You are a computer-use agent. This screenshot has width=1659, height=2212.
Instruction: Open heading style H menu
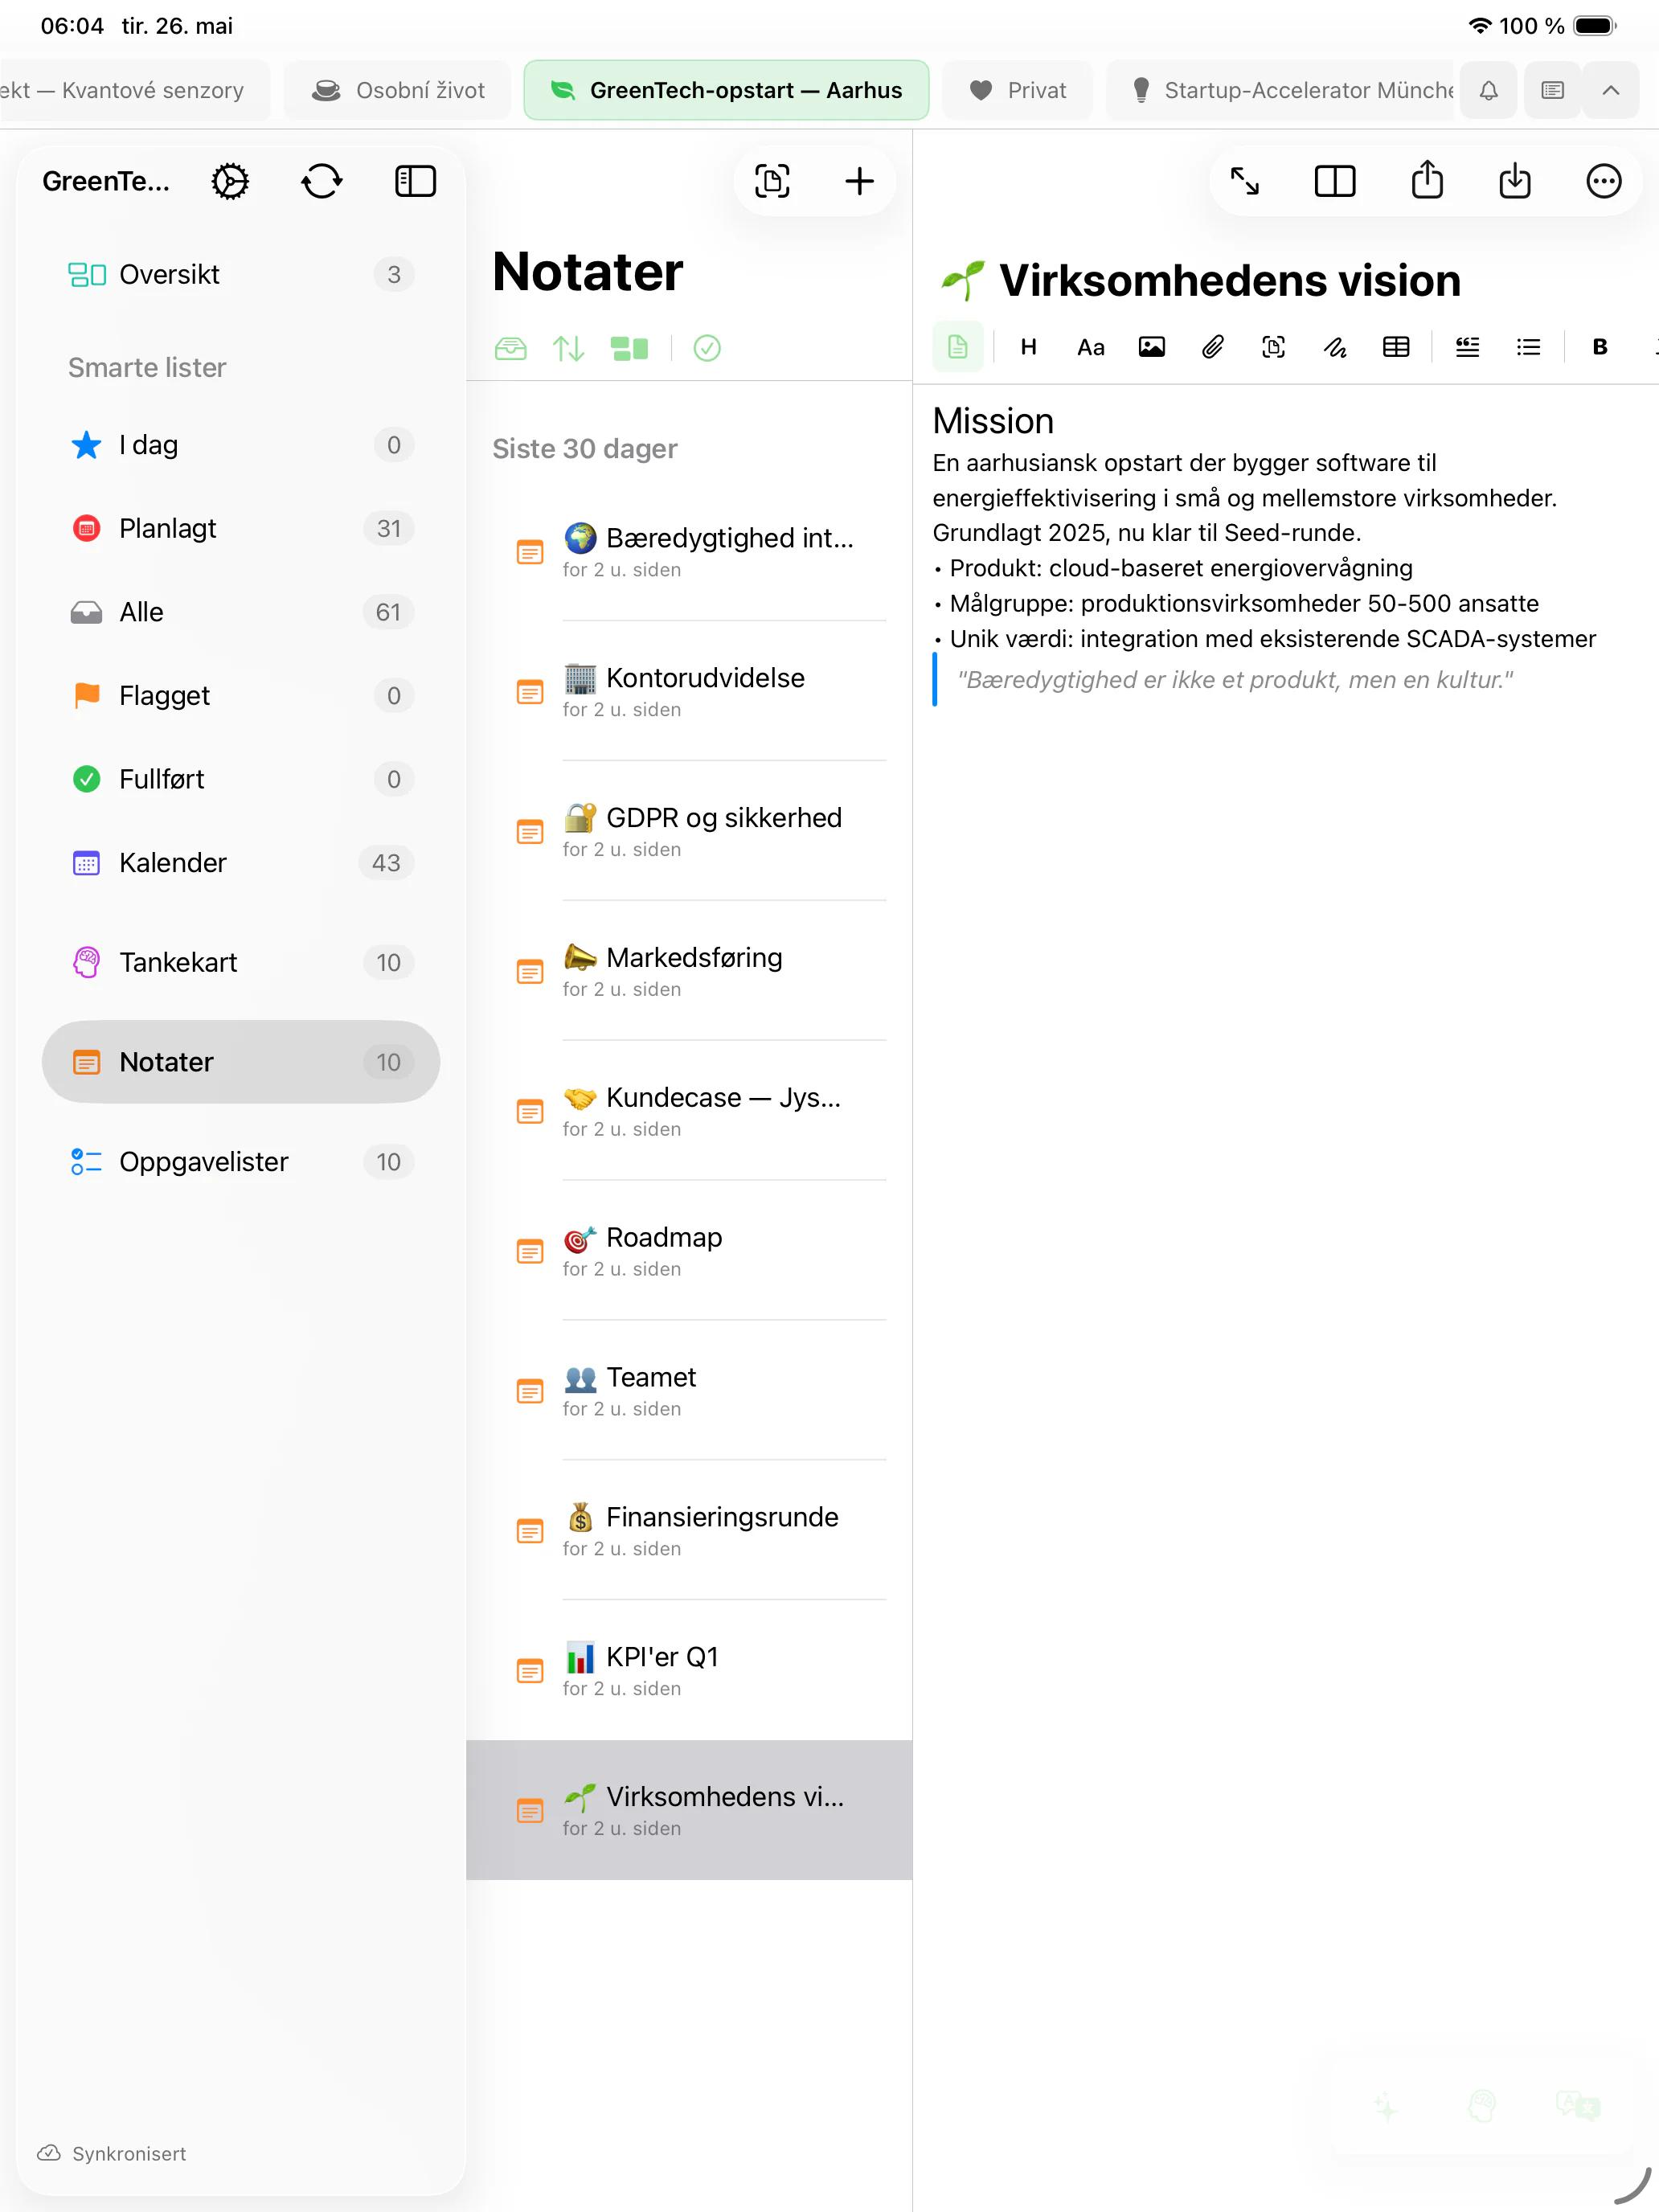pos(1028,347)
